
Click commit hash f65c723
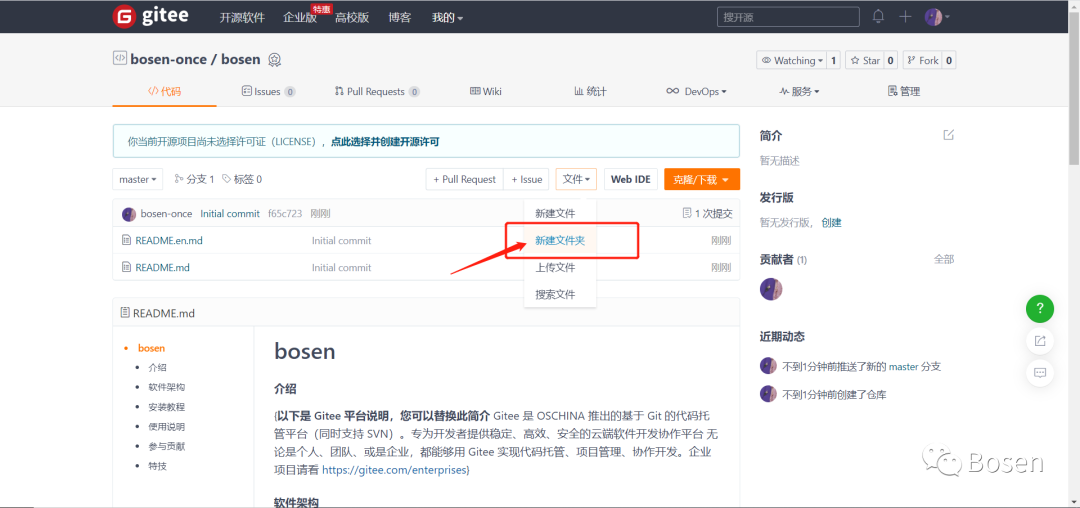tap(285, 213)
